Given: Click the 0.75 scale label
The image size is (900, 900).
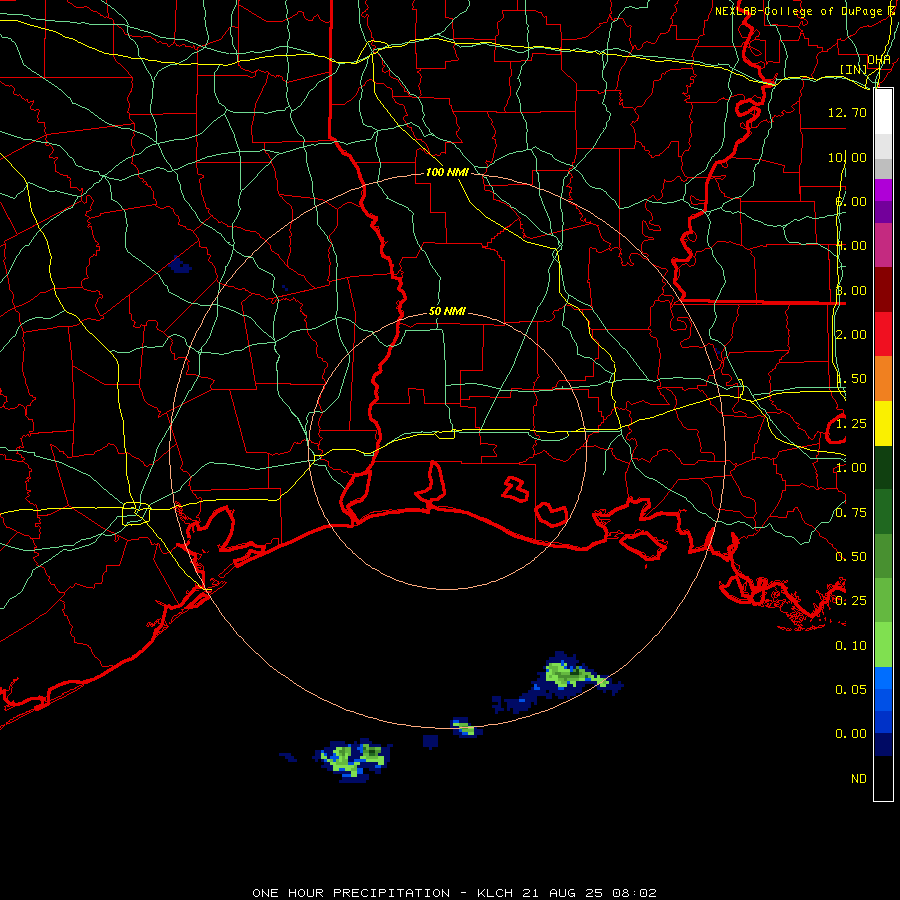Looking at the screenshot, I should click(x=851, y=513).
